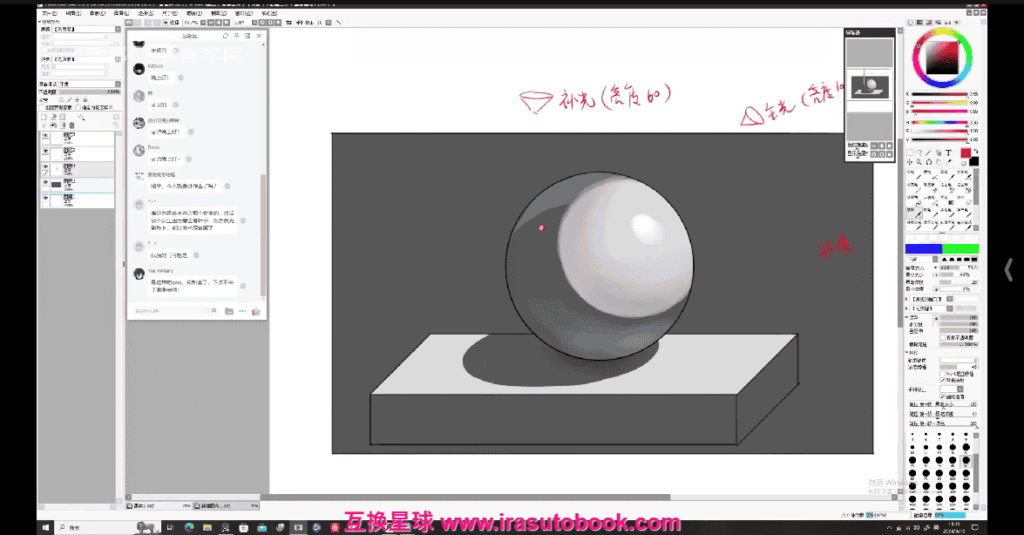
Task: Delete layer with the trash icon
Action: click(72, 125)
